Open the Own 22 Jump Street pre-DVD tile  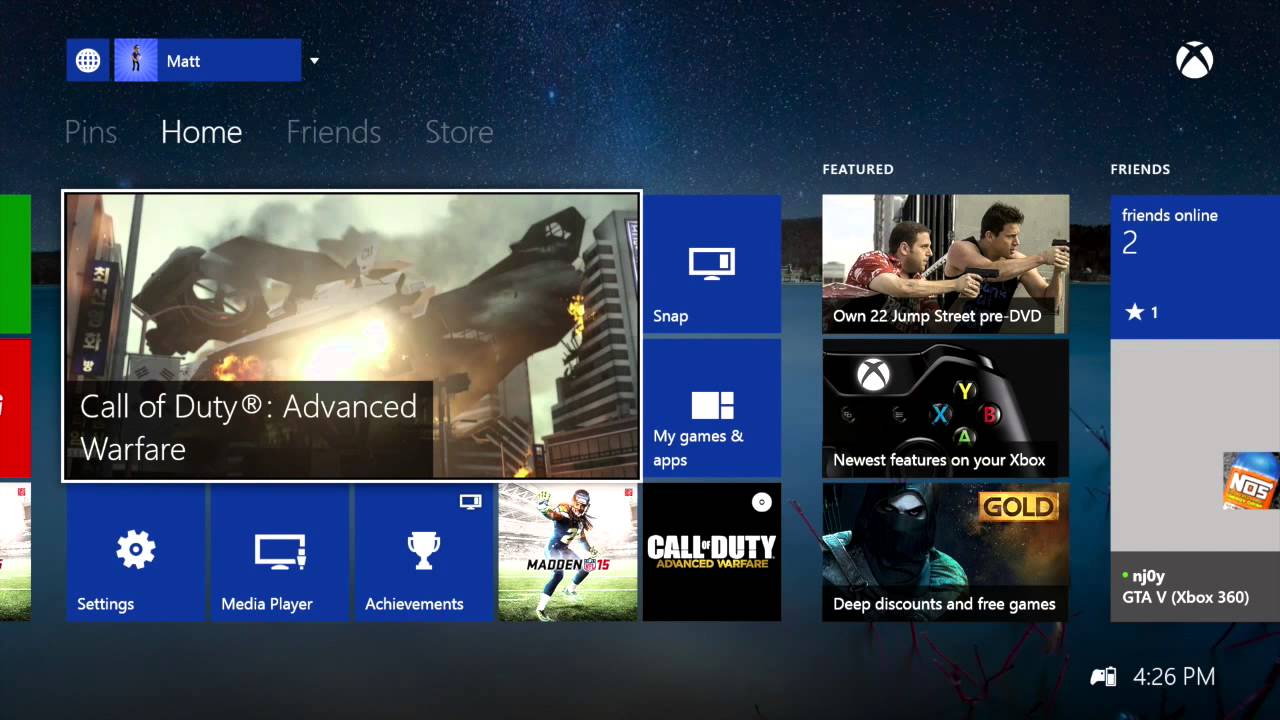(945, 264)
